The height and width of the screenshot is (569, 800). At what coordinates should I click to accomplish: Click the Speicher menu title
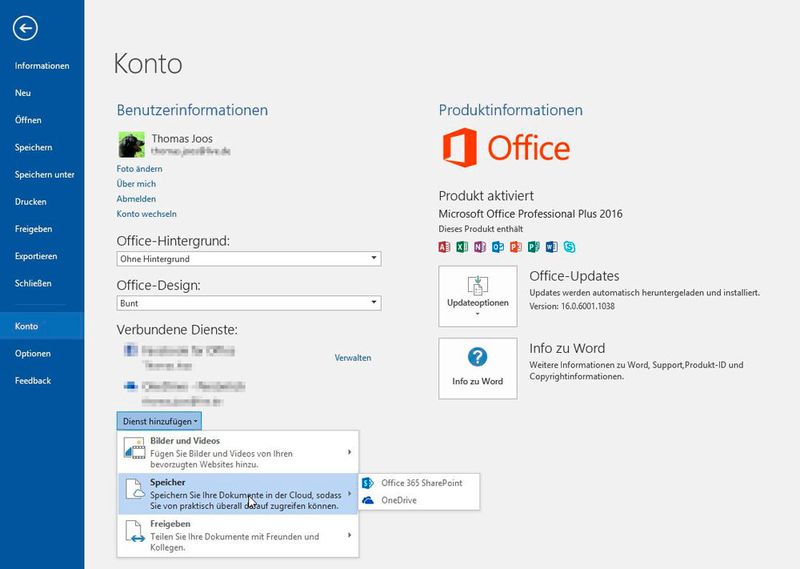coord(167,482)
